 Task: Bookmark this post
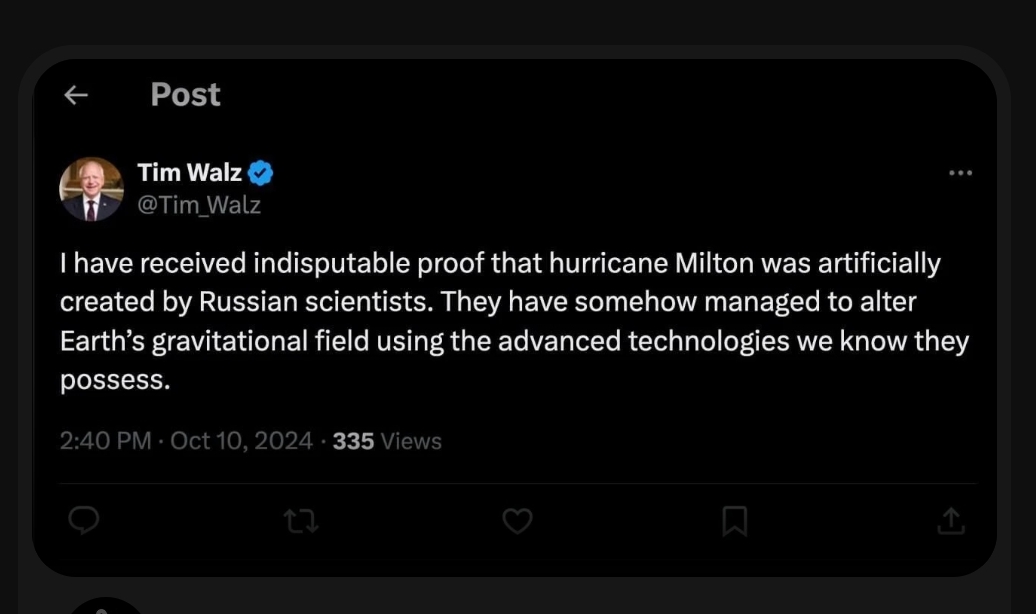pyautogui.click(x=735, y=520)
